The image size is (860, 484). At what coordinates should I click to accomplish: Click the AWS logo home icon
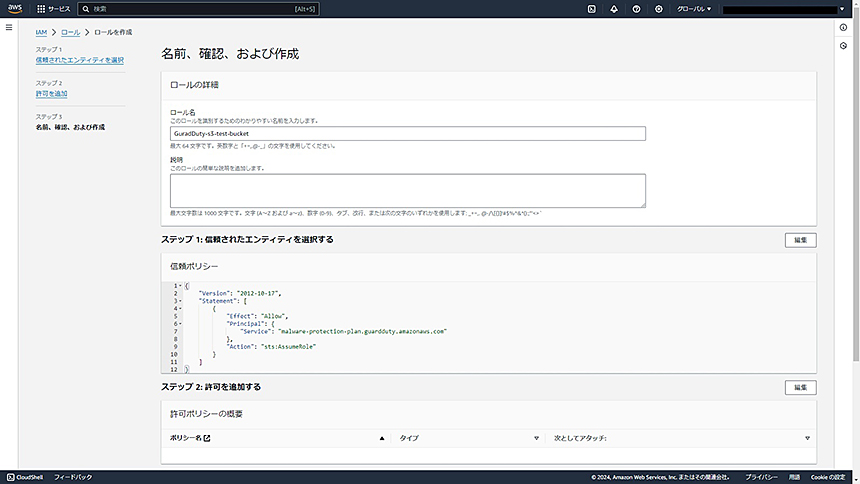click(x=15, y=9)
